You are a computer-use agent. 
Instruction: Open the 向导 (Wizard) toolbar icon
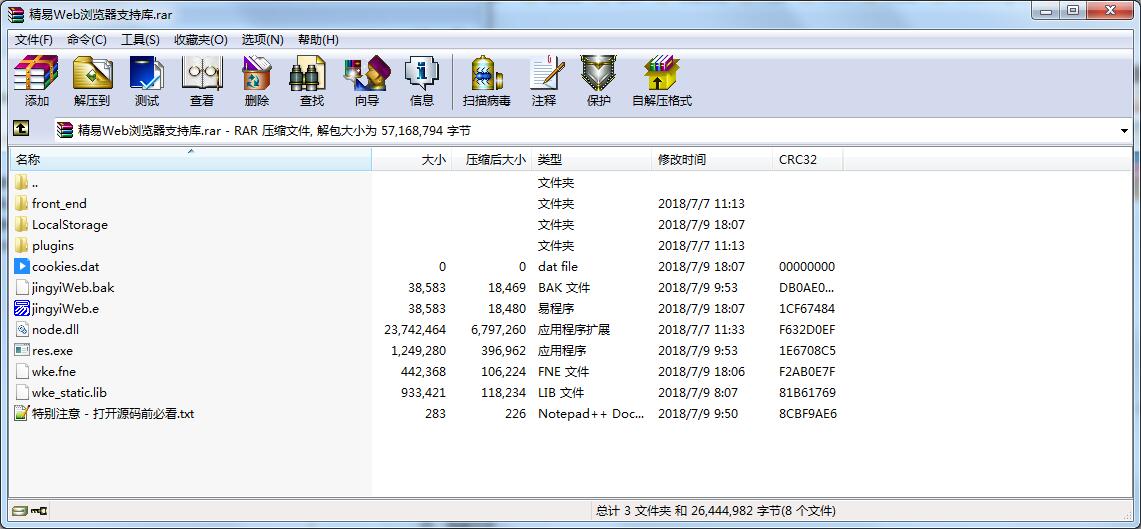tap(367, 73)
